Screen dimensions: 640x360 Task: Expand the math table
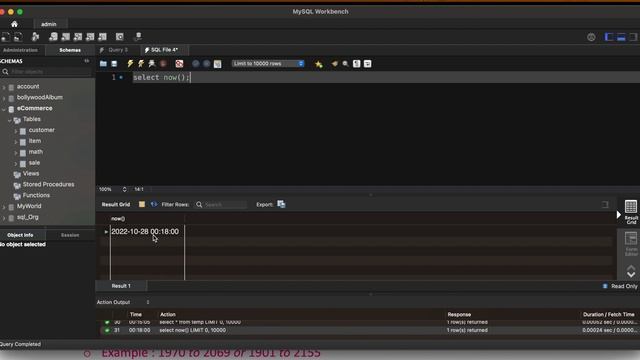(16, 152)
